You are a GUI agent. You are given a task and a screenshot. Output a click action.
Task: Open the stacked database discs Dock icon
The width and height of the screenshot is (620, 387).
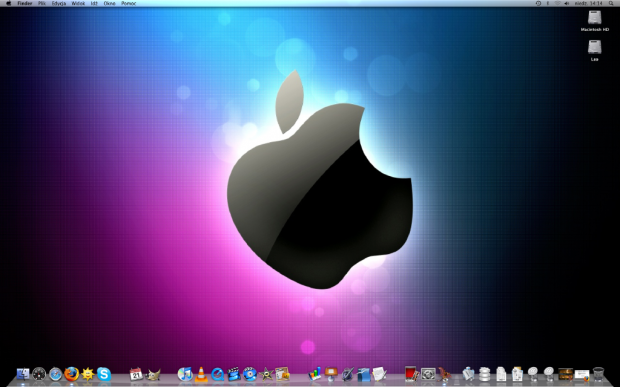484,374
